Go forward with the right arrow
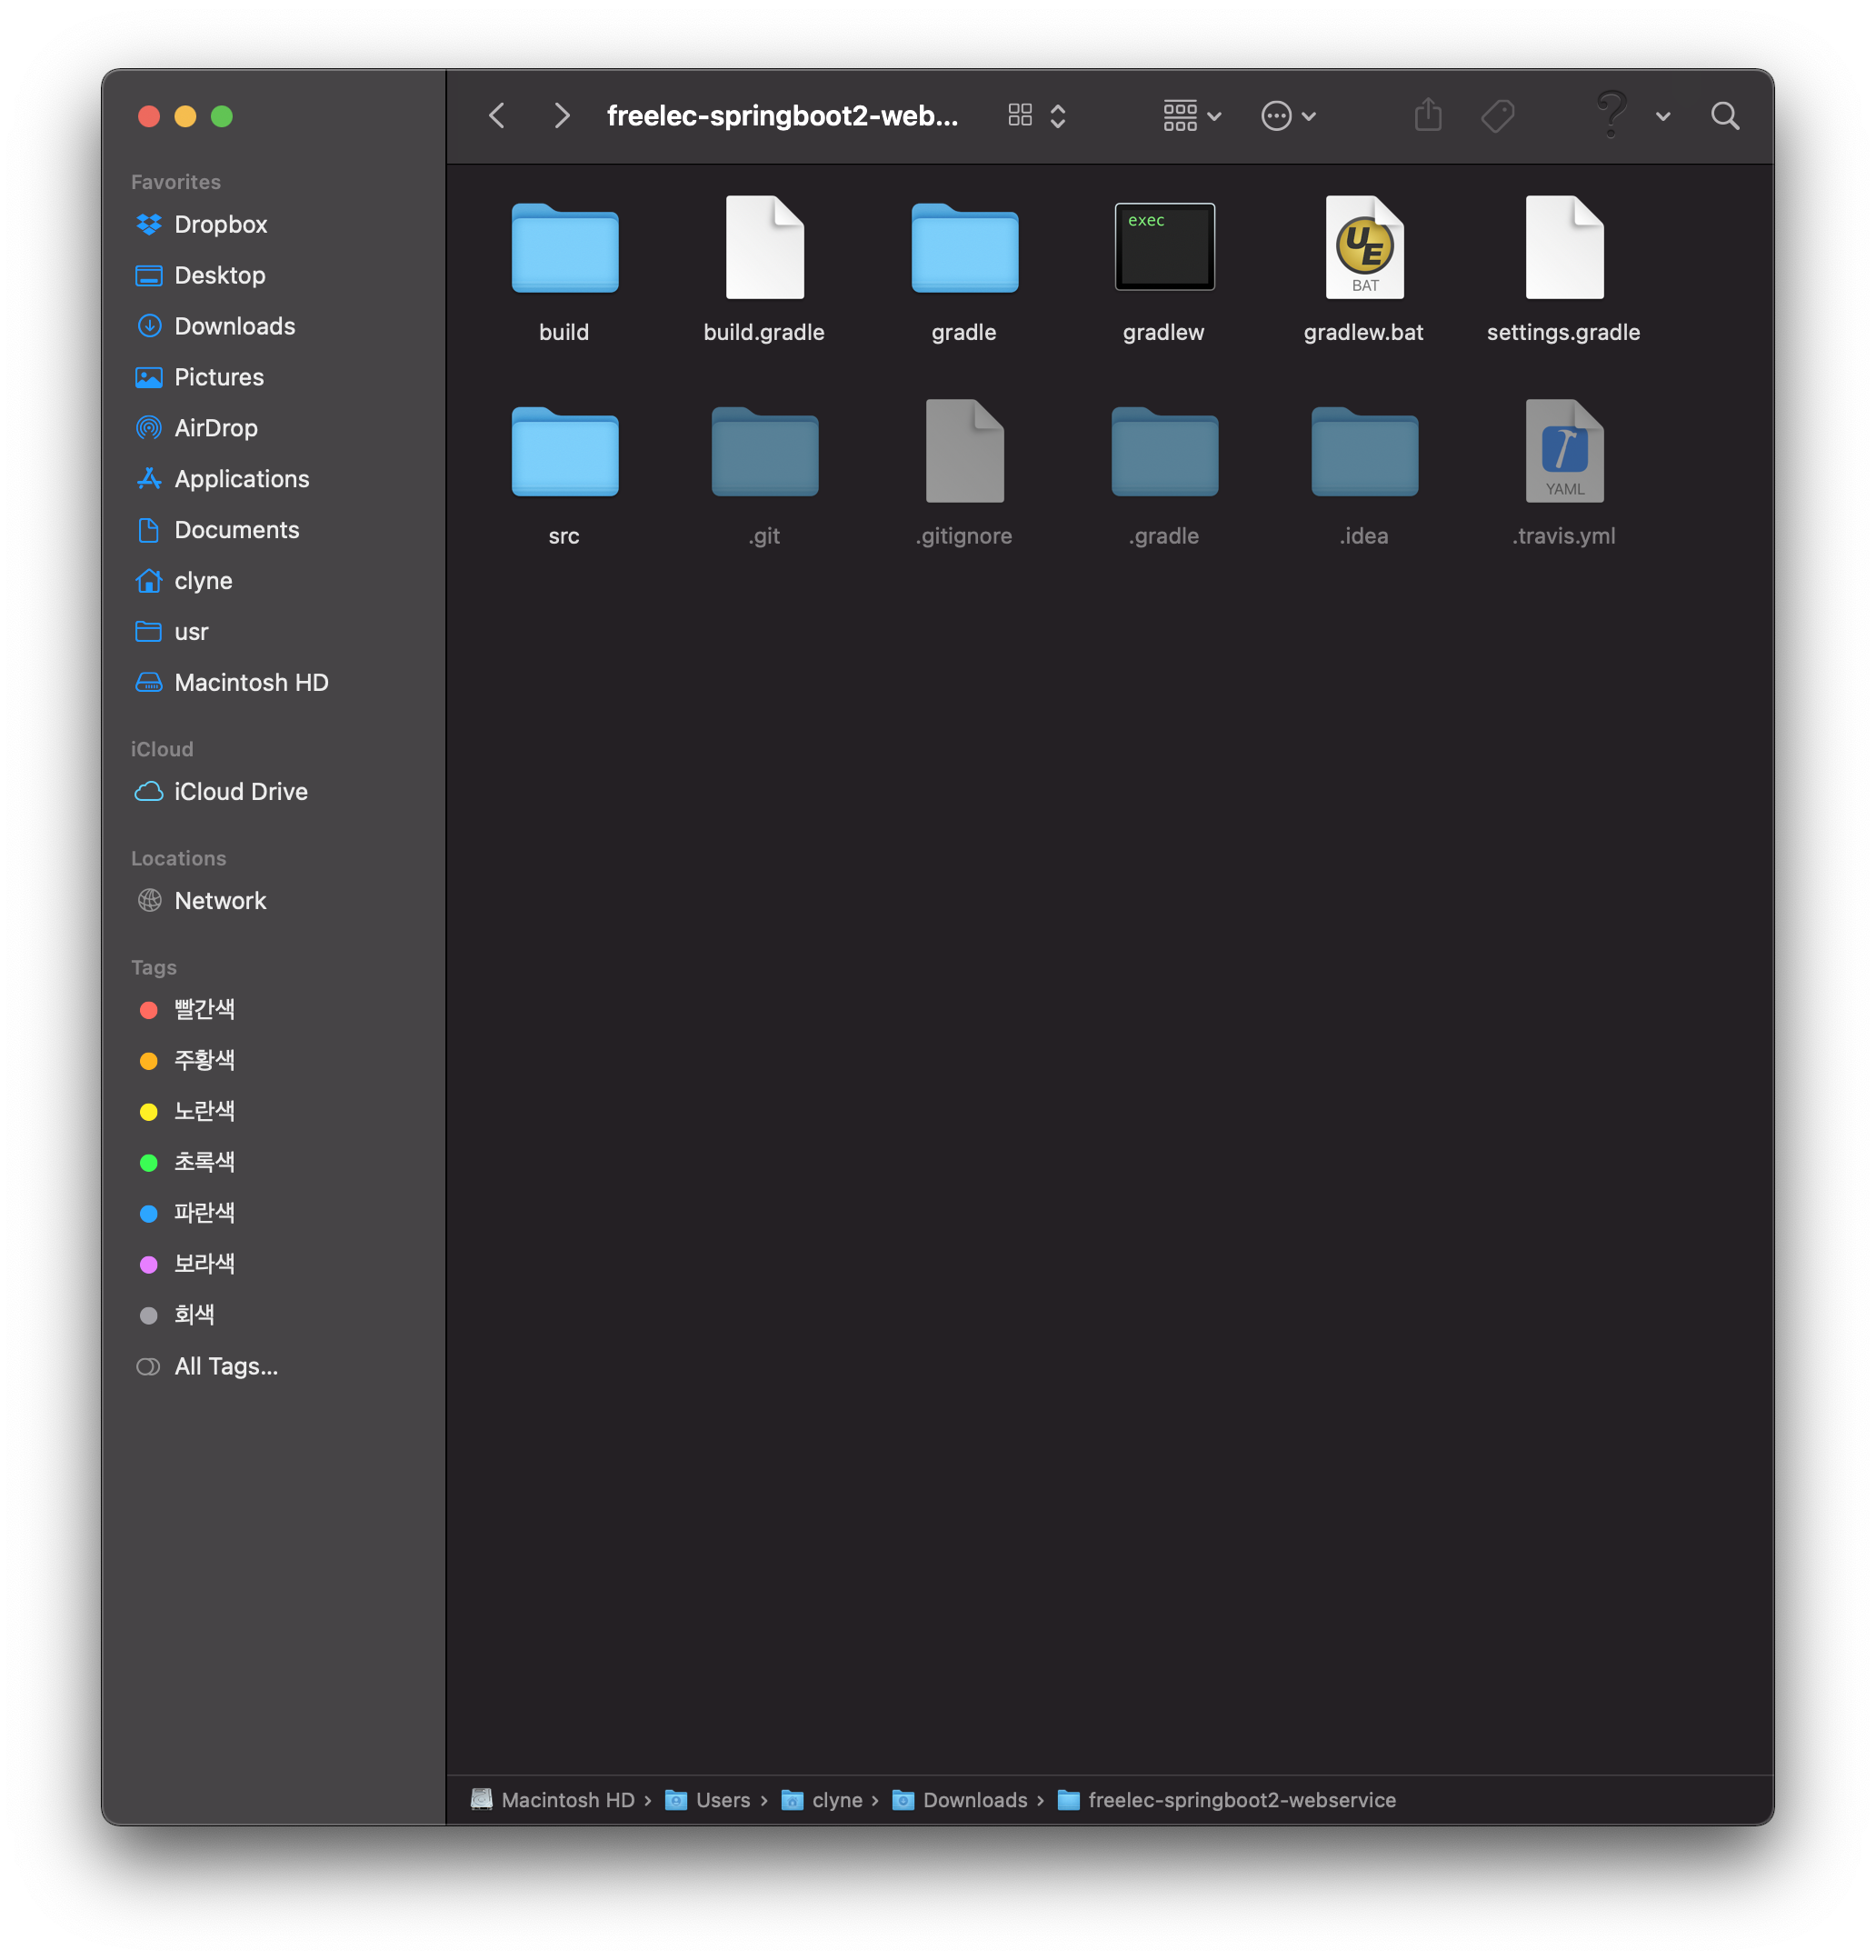This screenshot has width=1876, height=1960. pos(562,116)
